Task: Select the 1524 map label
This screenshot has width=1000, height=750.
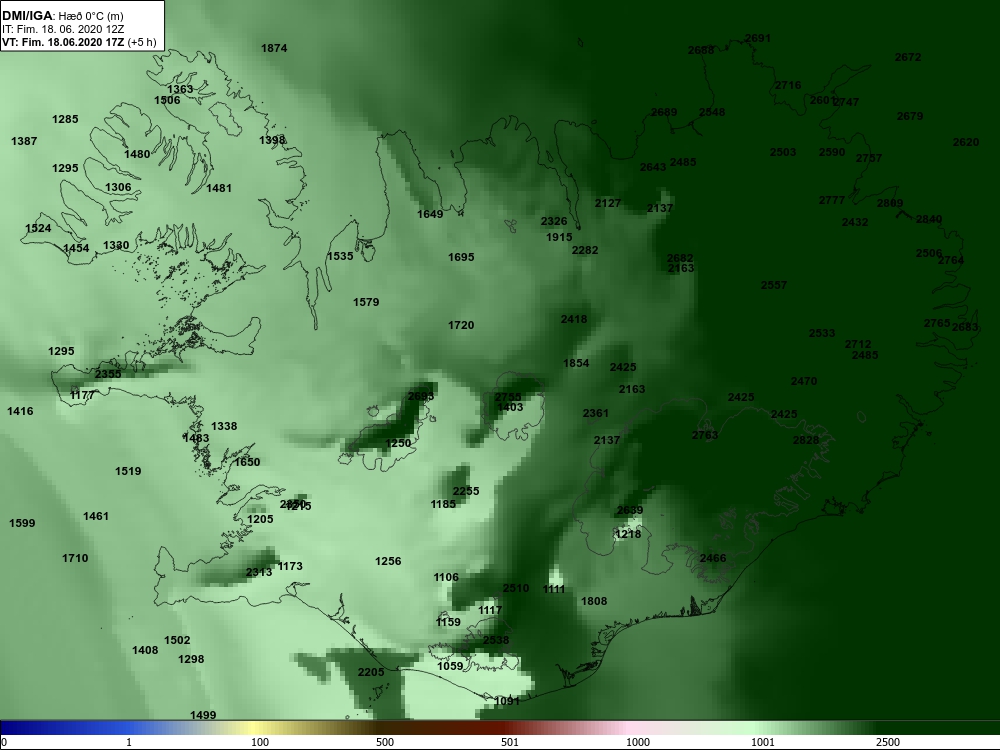Action: 38,228
